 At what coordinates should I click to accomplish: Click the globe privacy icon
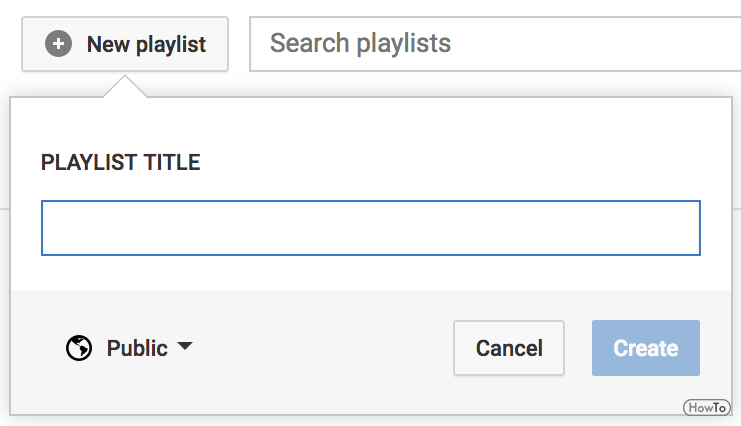pyautogui.click(x=79, y=348)
